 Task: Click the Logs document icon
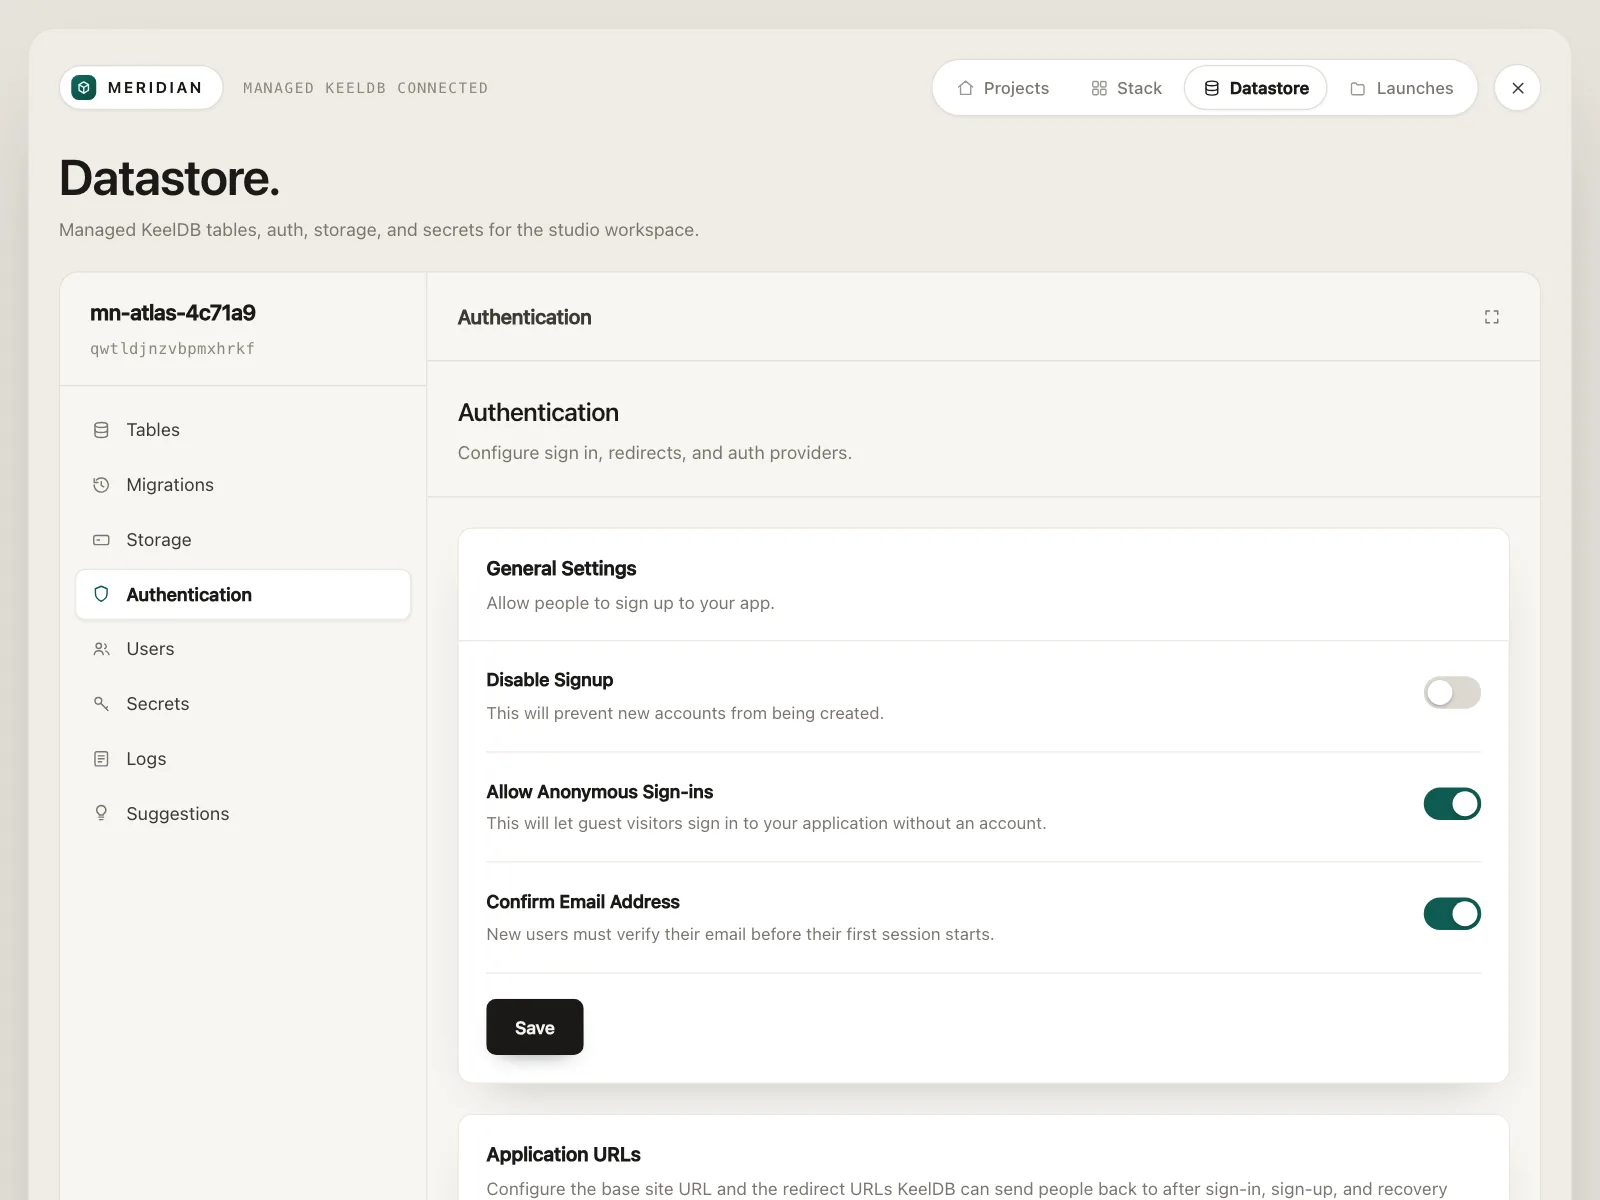point(101,759)
